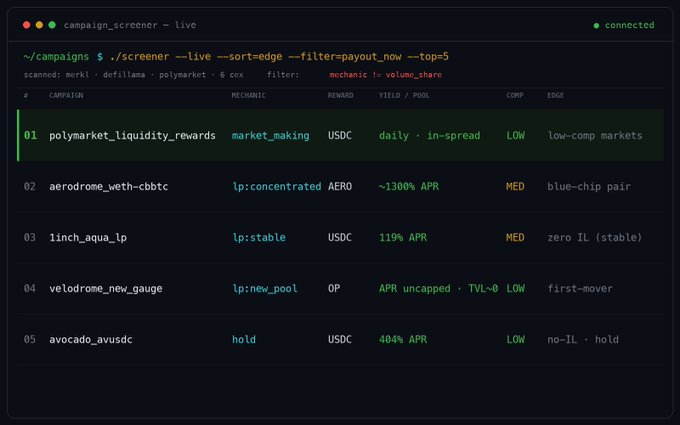Click row number 01
The image size is (680, 425).
[30, 135]
